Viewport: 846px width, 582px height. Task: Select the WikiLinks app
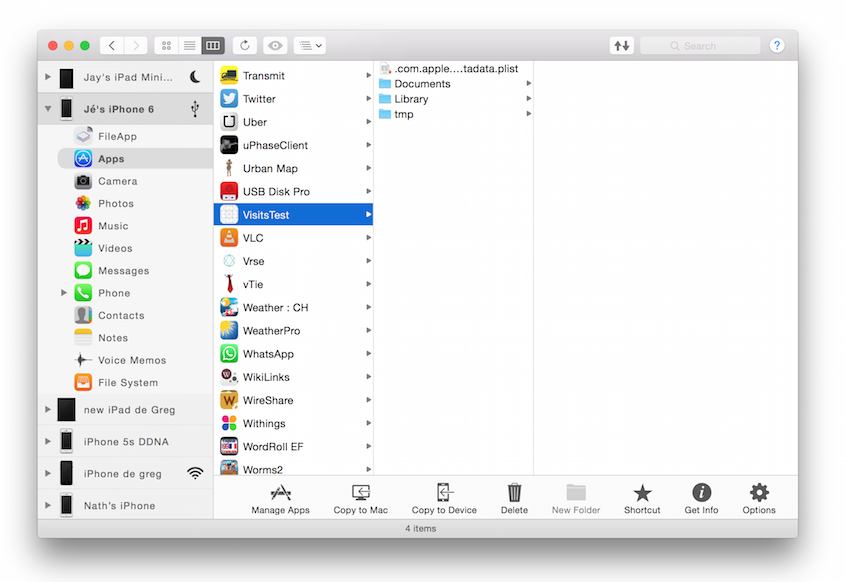pyautogui.click(x=294, y=377)
